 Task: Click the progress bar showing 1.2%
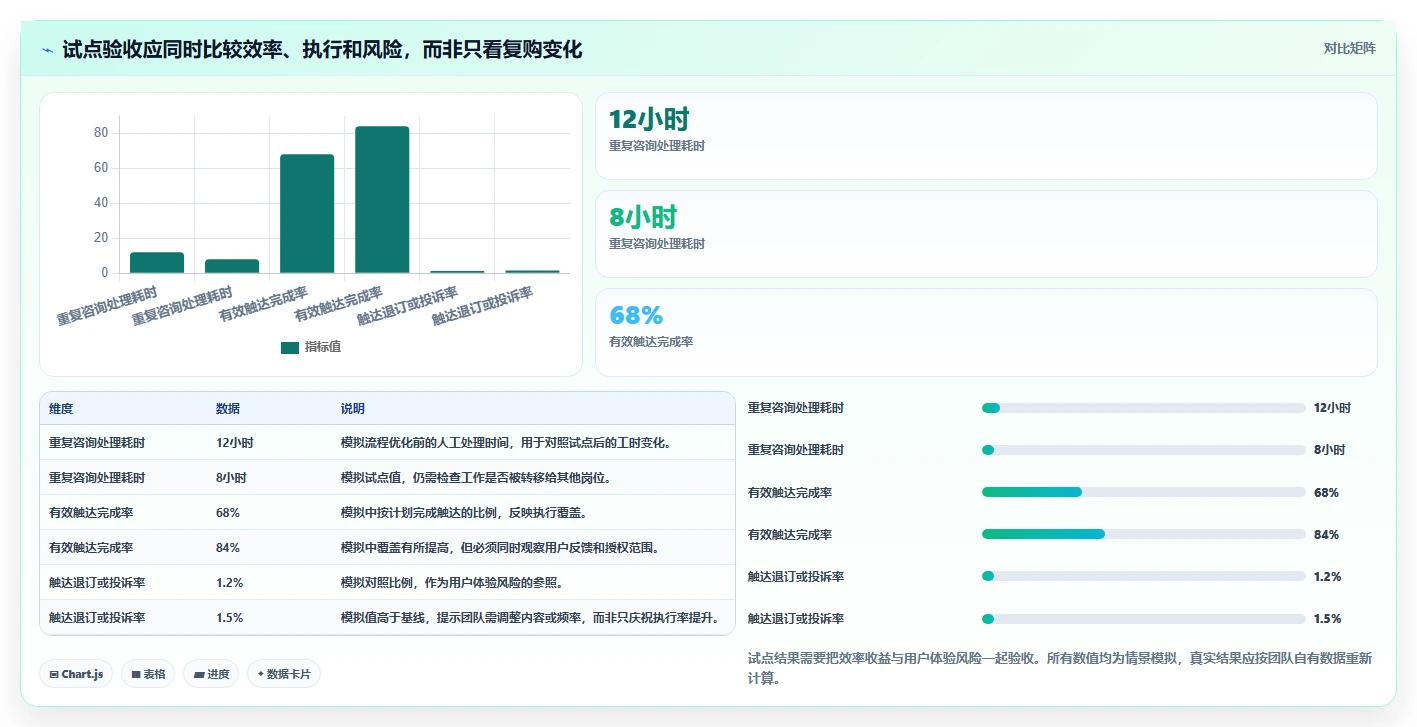tap(1144, 576)
